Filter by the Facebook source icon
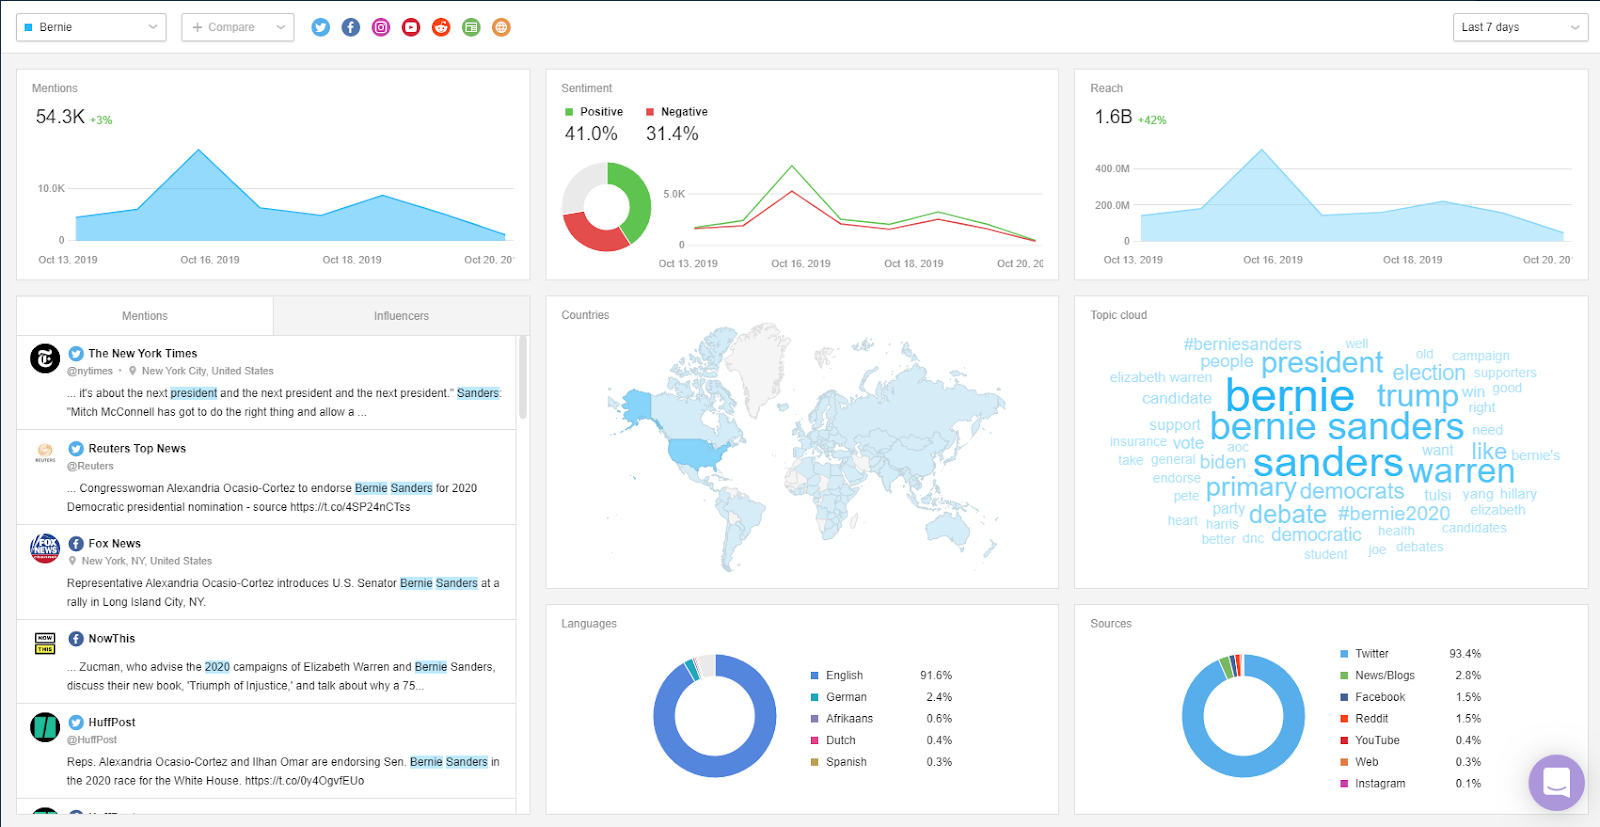Viewport: 1600px width, 827px height. click(350, 27)
